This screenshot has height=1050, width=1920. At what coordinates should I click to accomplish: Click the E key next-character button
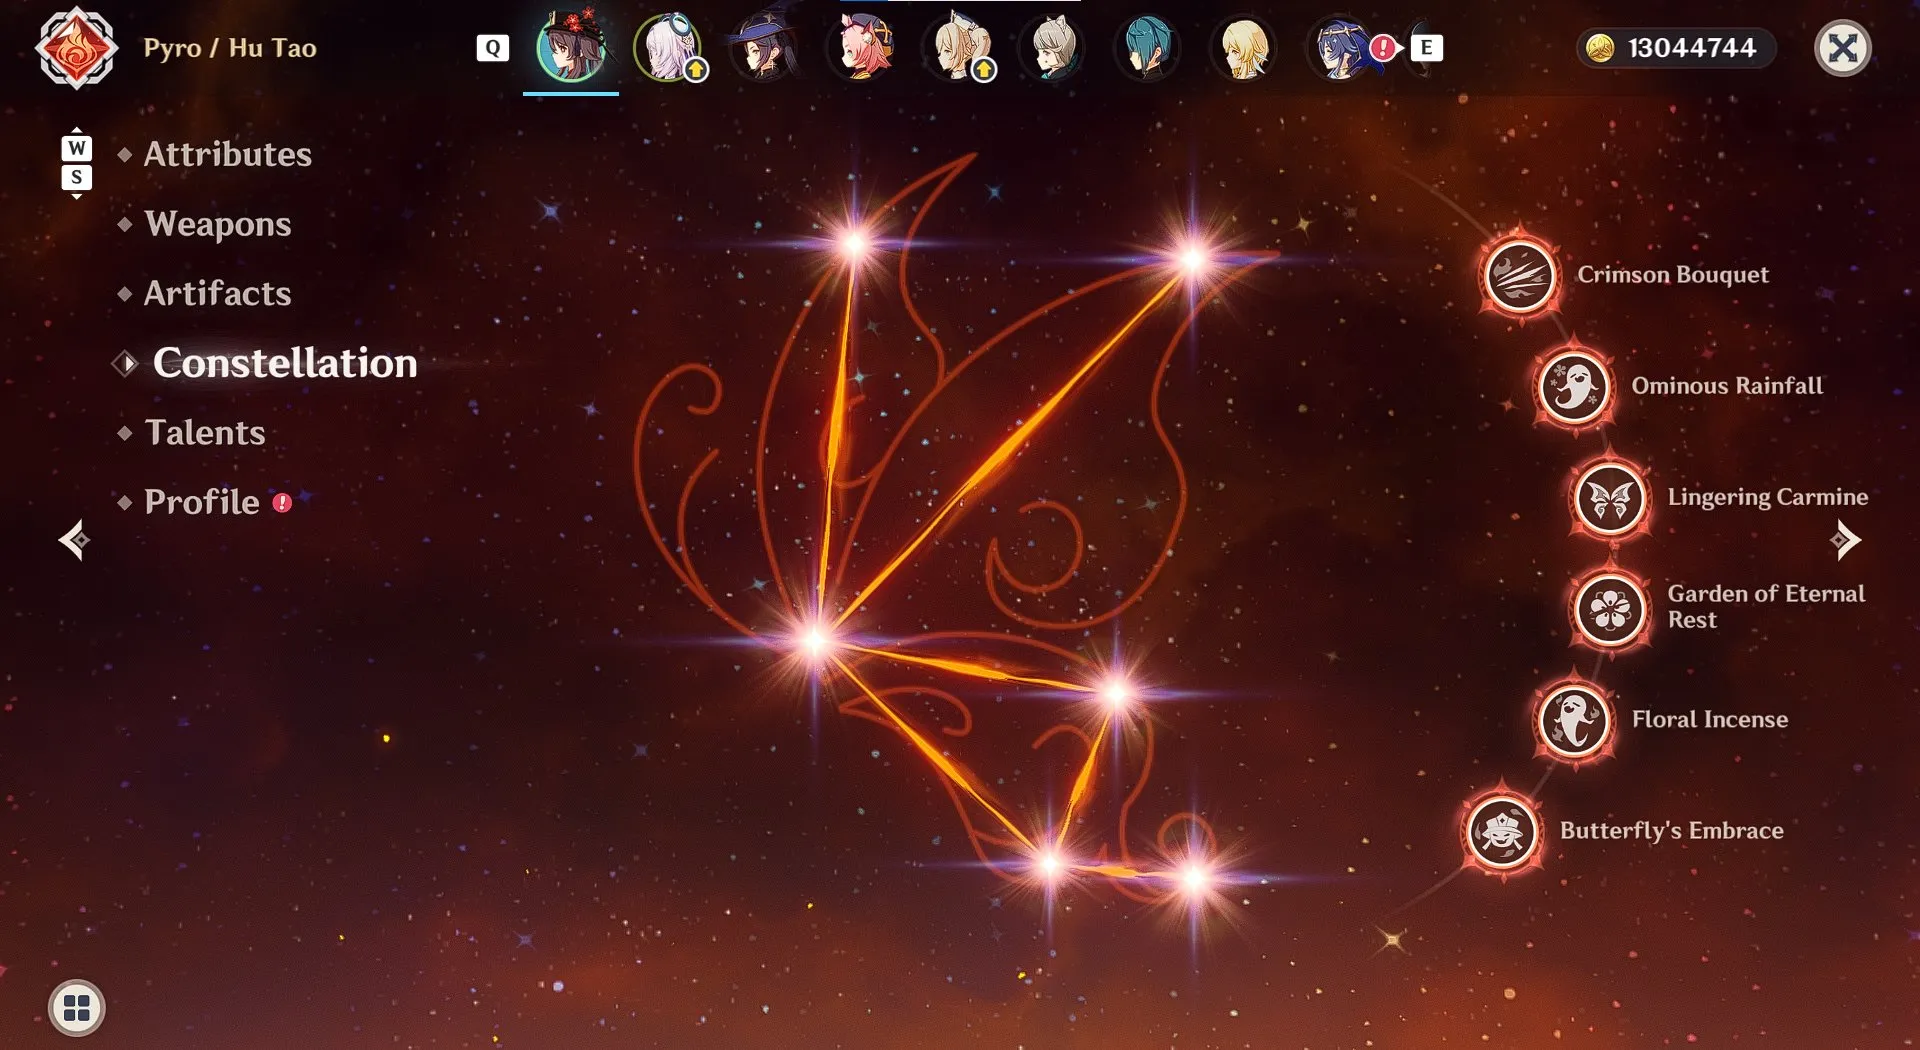click(x=1427, y=48)
